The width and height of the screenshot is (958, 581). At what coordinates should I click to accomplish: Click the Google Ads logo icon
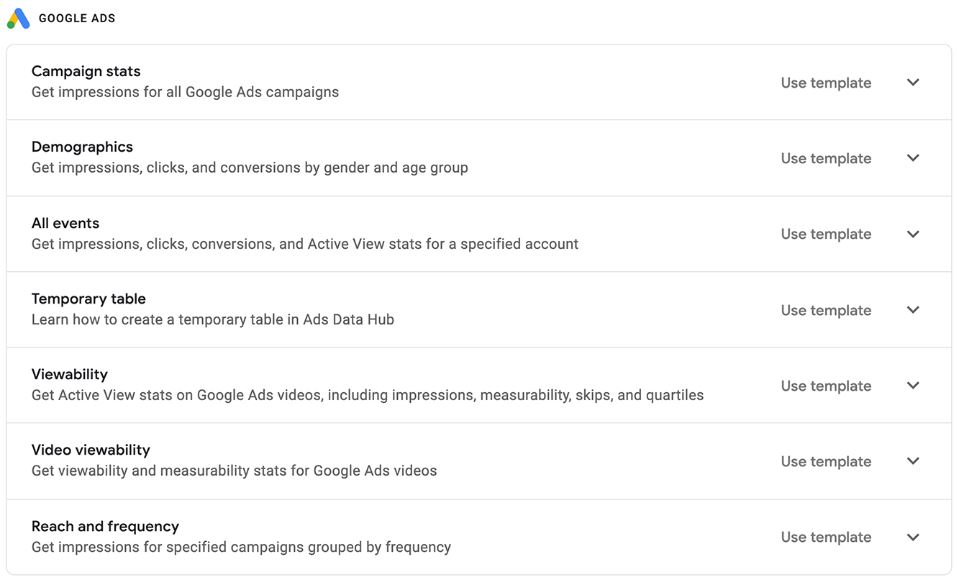click(18, 18)
